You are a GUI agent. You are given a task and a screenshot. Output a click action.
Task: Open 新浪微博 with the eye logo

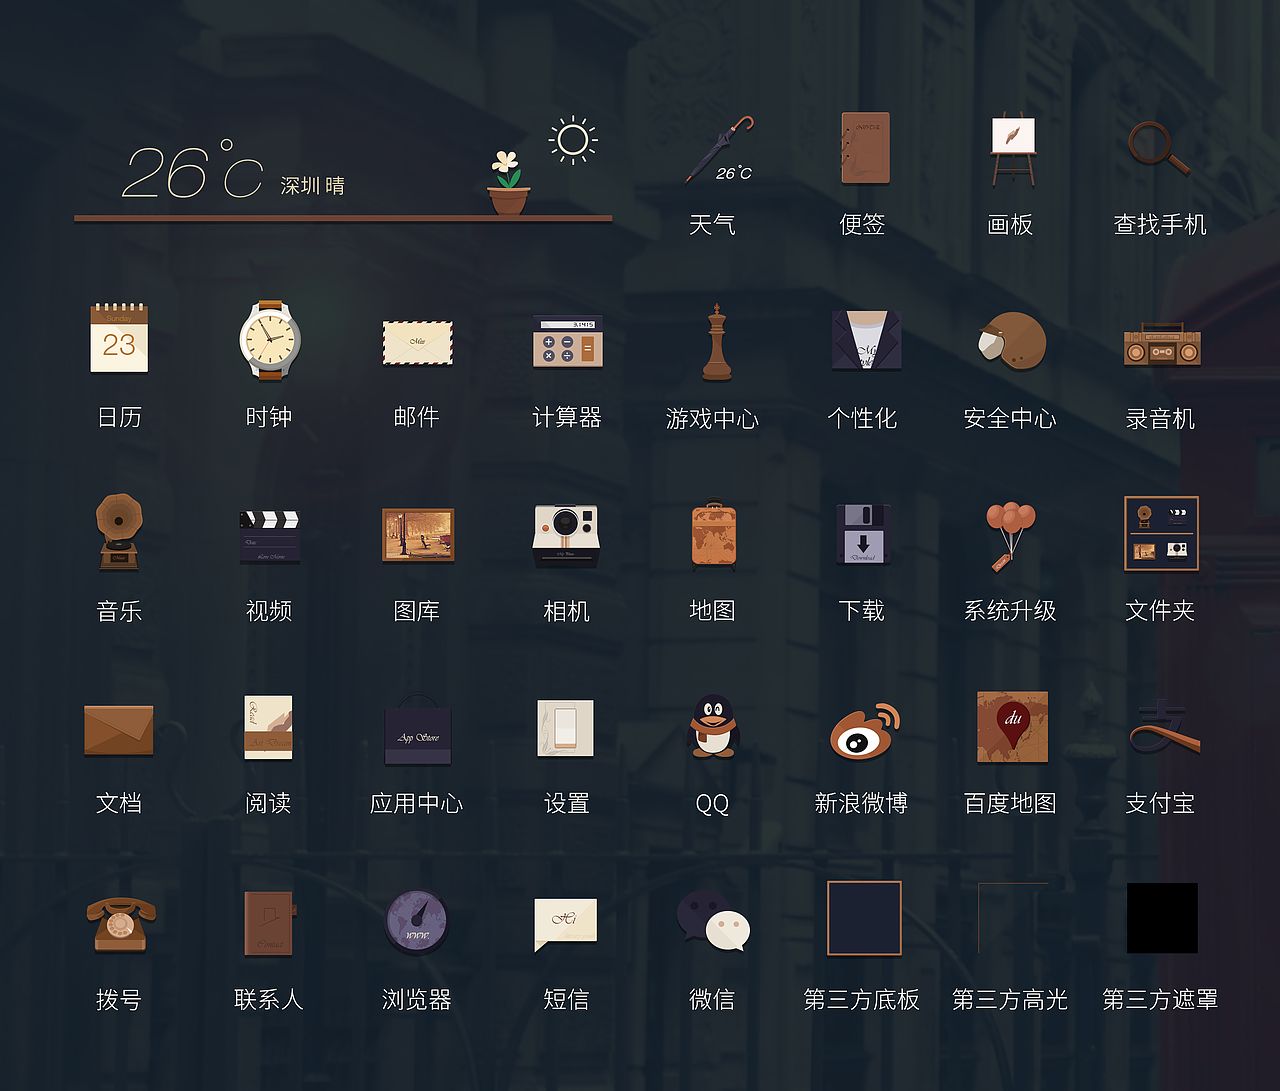coord(862,727)
